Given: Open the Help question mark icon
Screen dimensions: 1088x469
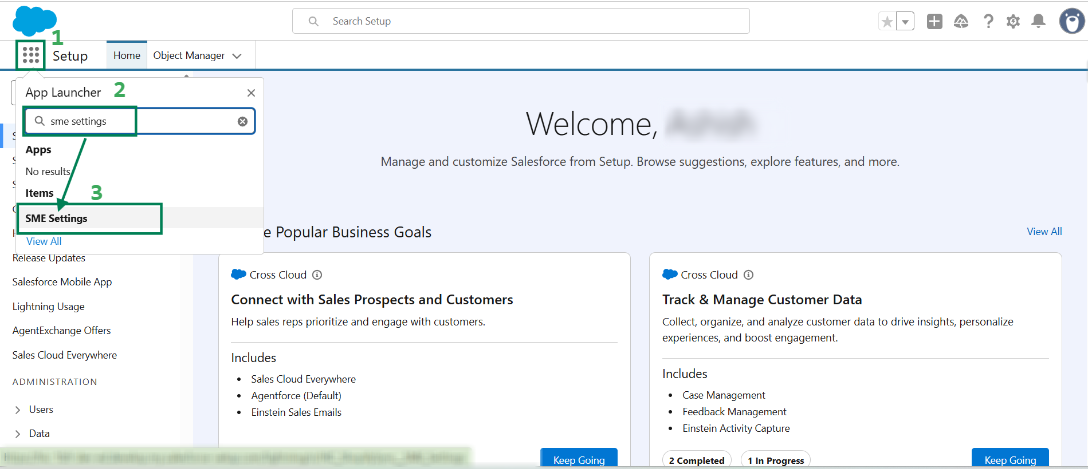Looking at the screenshot, I should click(x=988, y=22).
